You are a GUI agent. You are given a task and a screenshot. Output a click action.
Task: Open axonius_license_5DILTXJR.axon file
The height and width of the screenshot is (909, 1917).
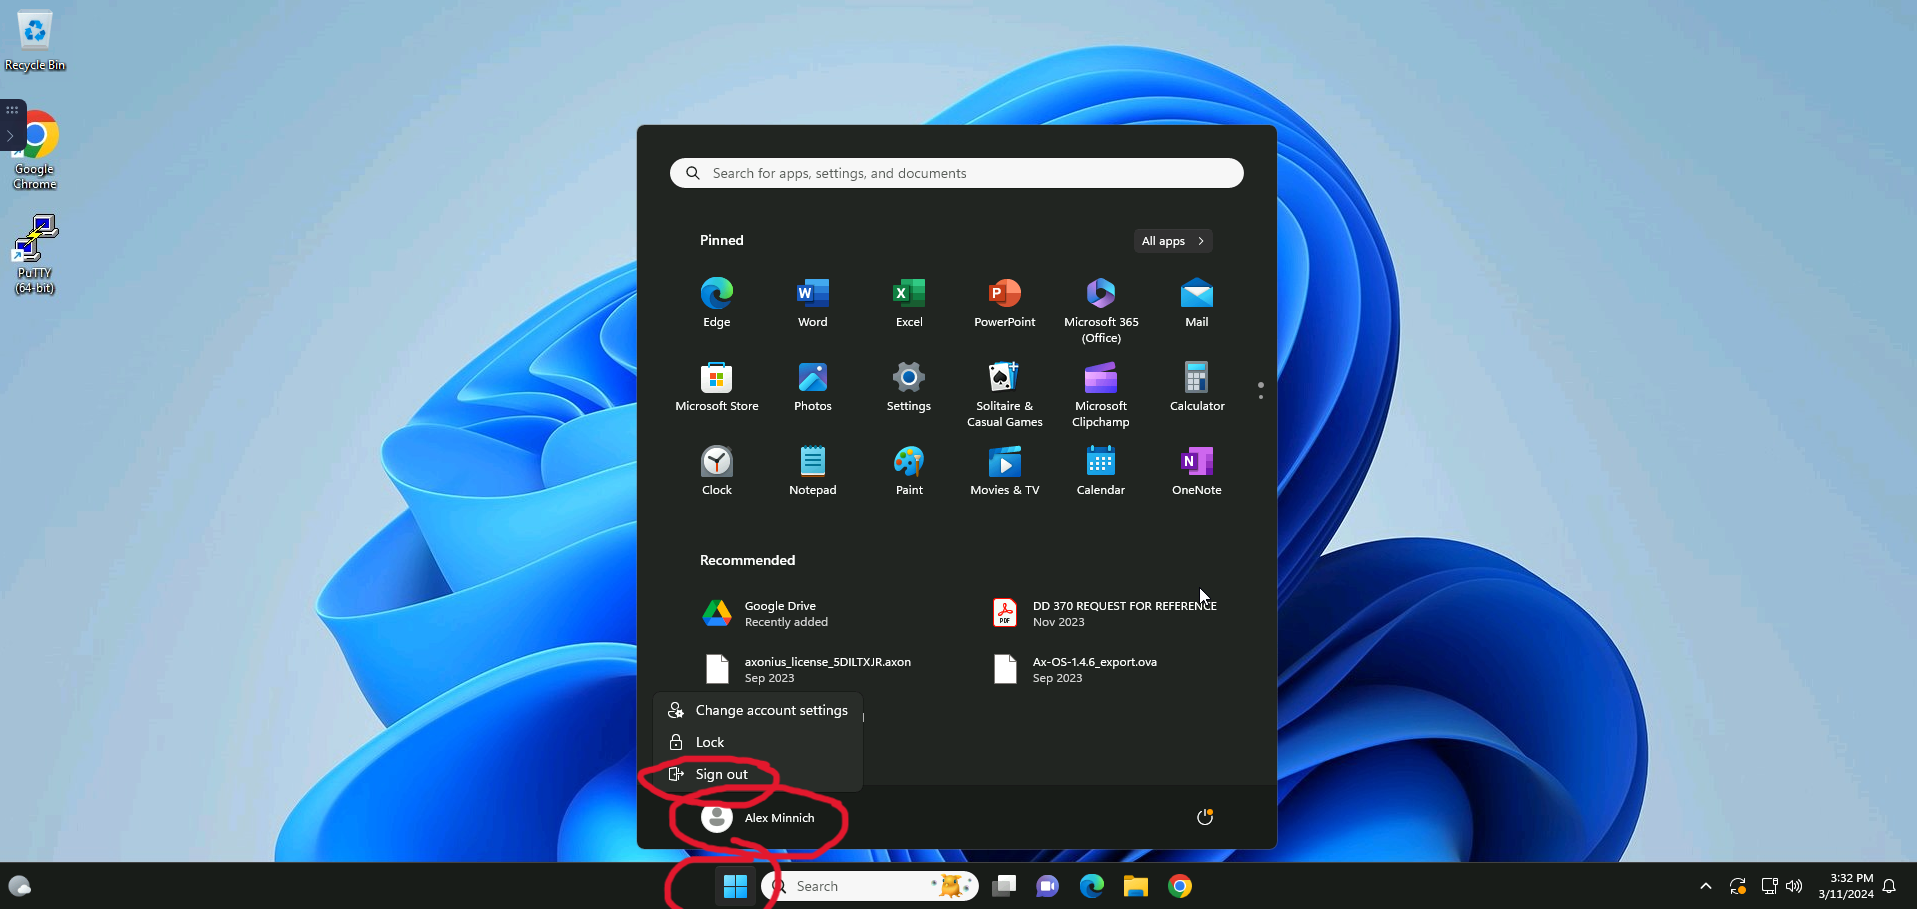coord(810,670)
